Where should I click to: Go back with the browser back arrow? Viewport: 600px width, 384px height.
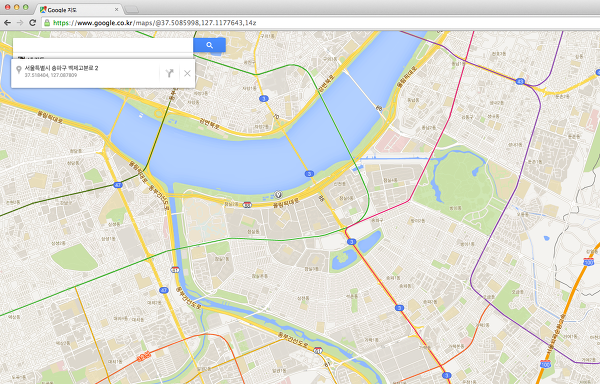(7, 23)
